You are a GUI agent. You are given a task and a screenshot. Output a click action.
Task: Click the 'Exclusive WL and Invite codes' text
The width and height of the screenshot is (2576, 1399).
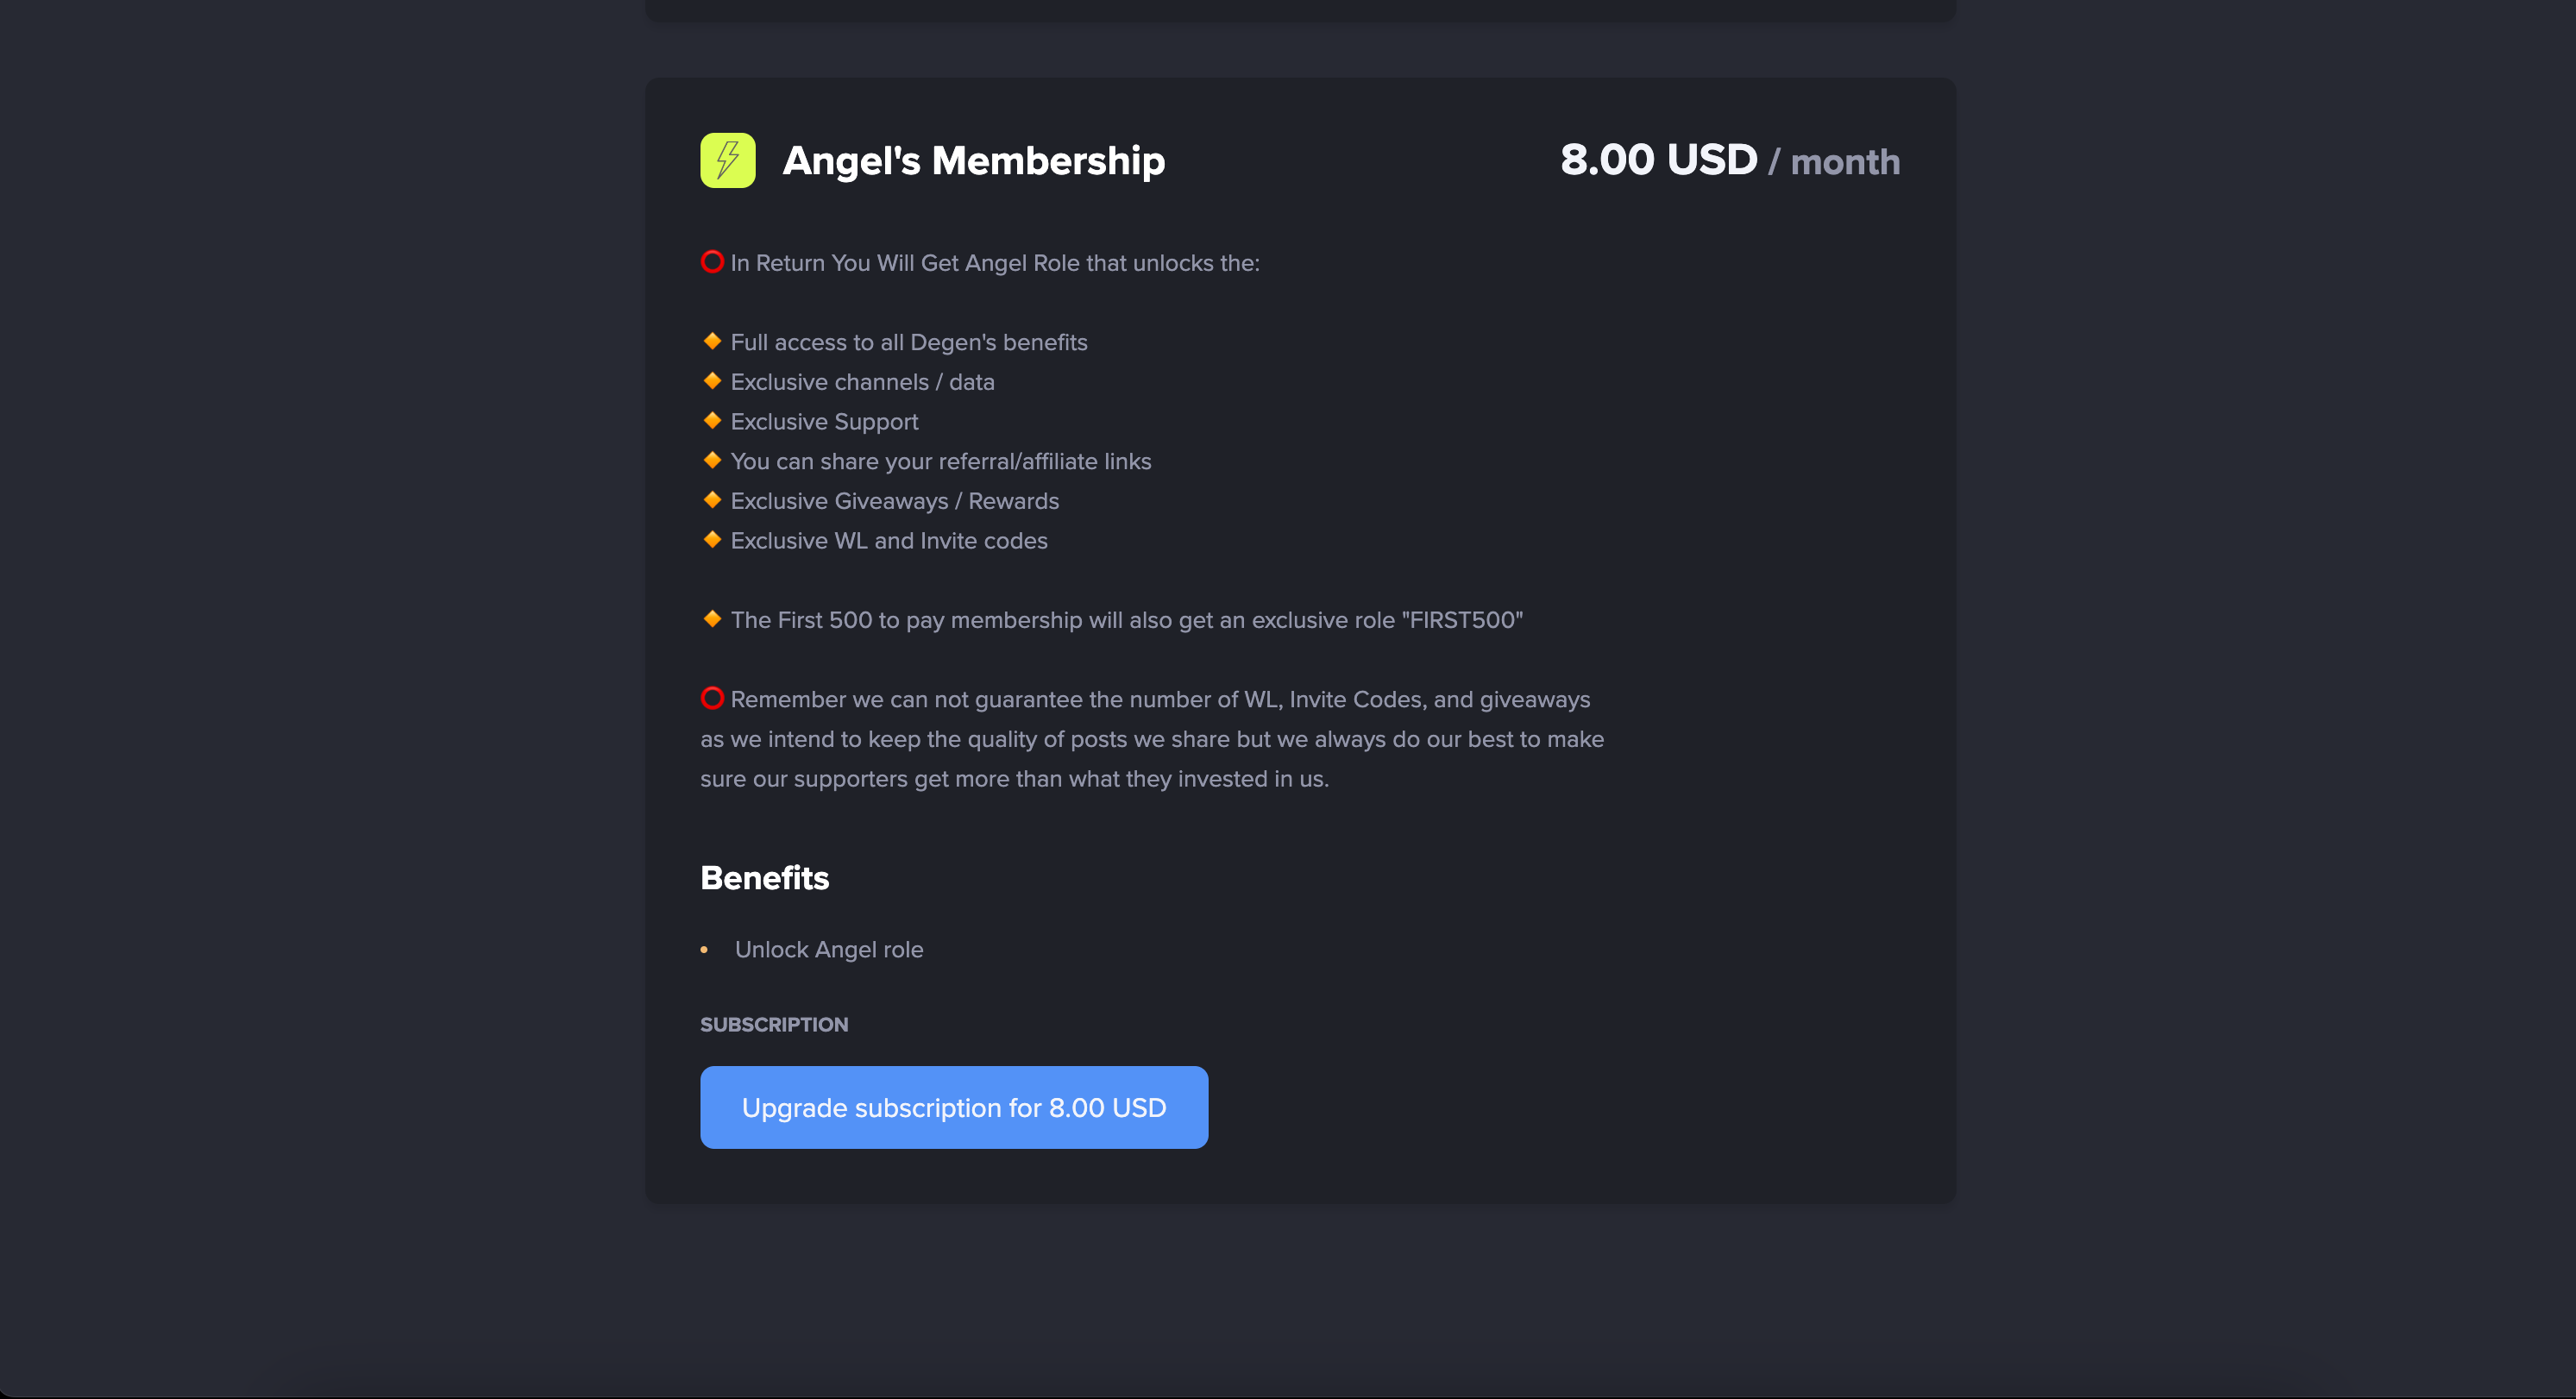889,541
